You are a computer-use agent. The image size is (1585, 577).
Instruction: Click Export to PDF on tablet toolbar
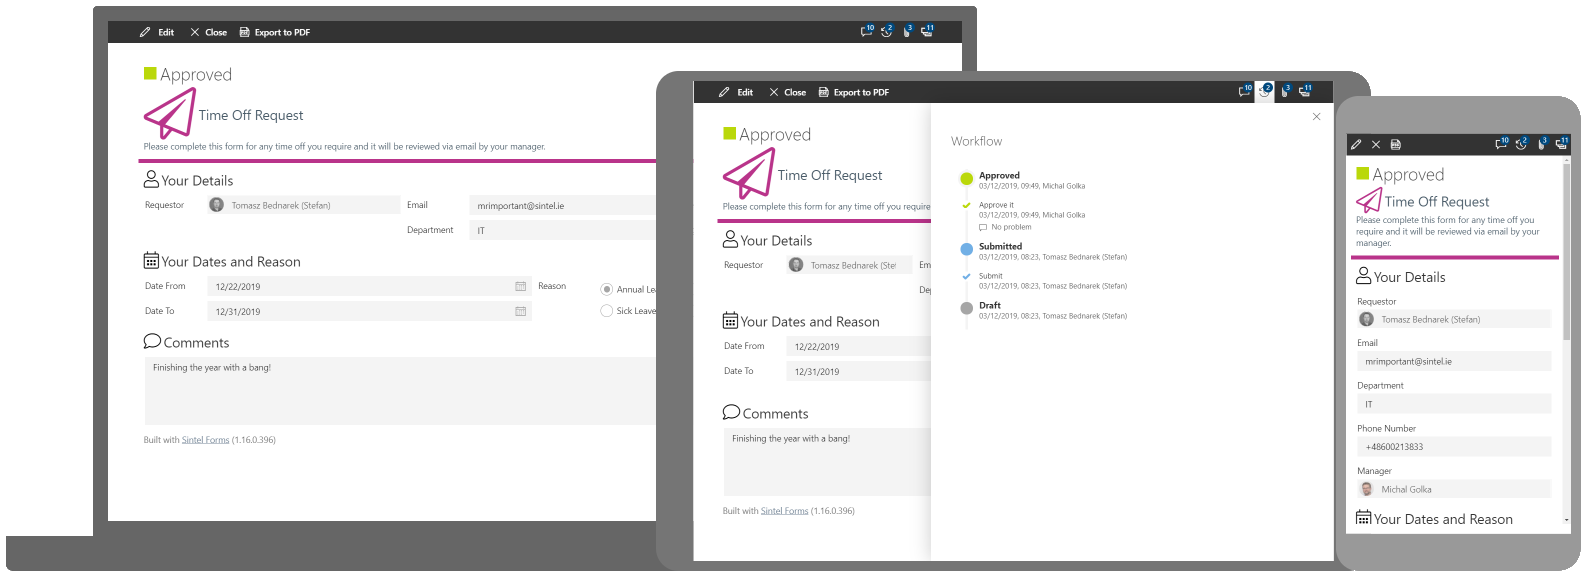pyautogui.click(x=853, y=93)
